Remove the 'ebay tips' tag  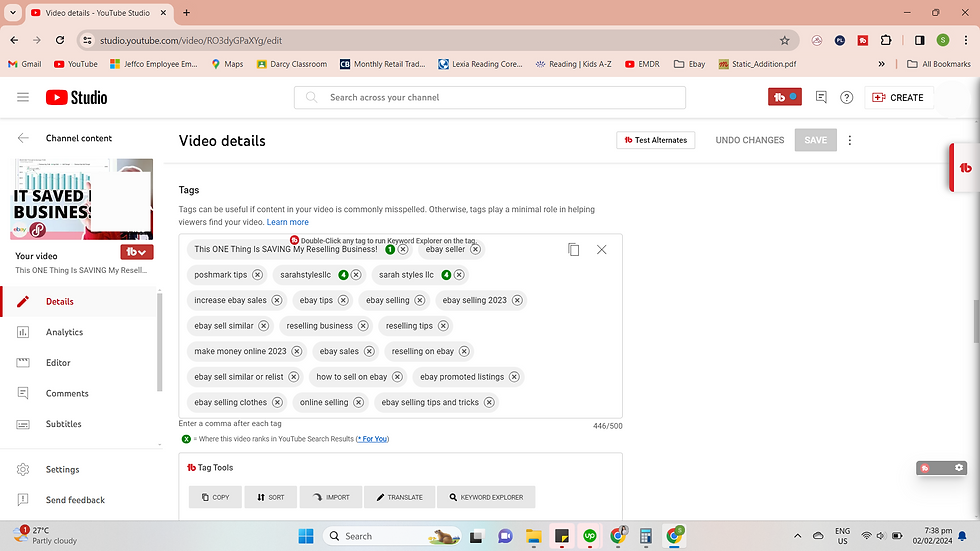coord(343,300)
